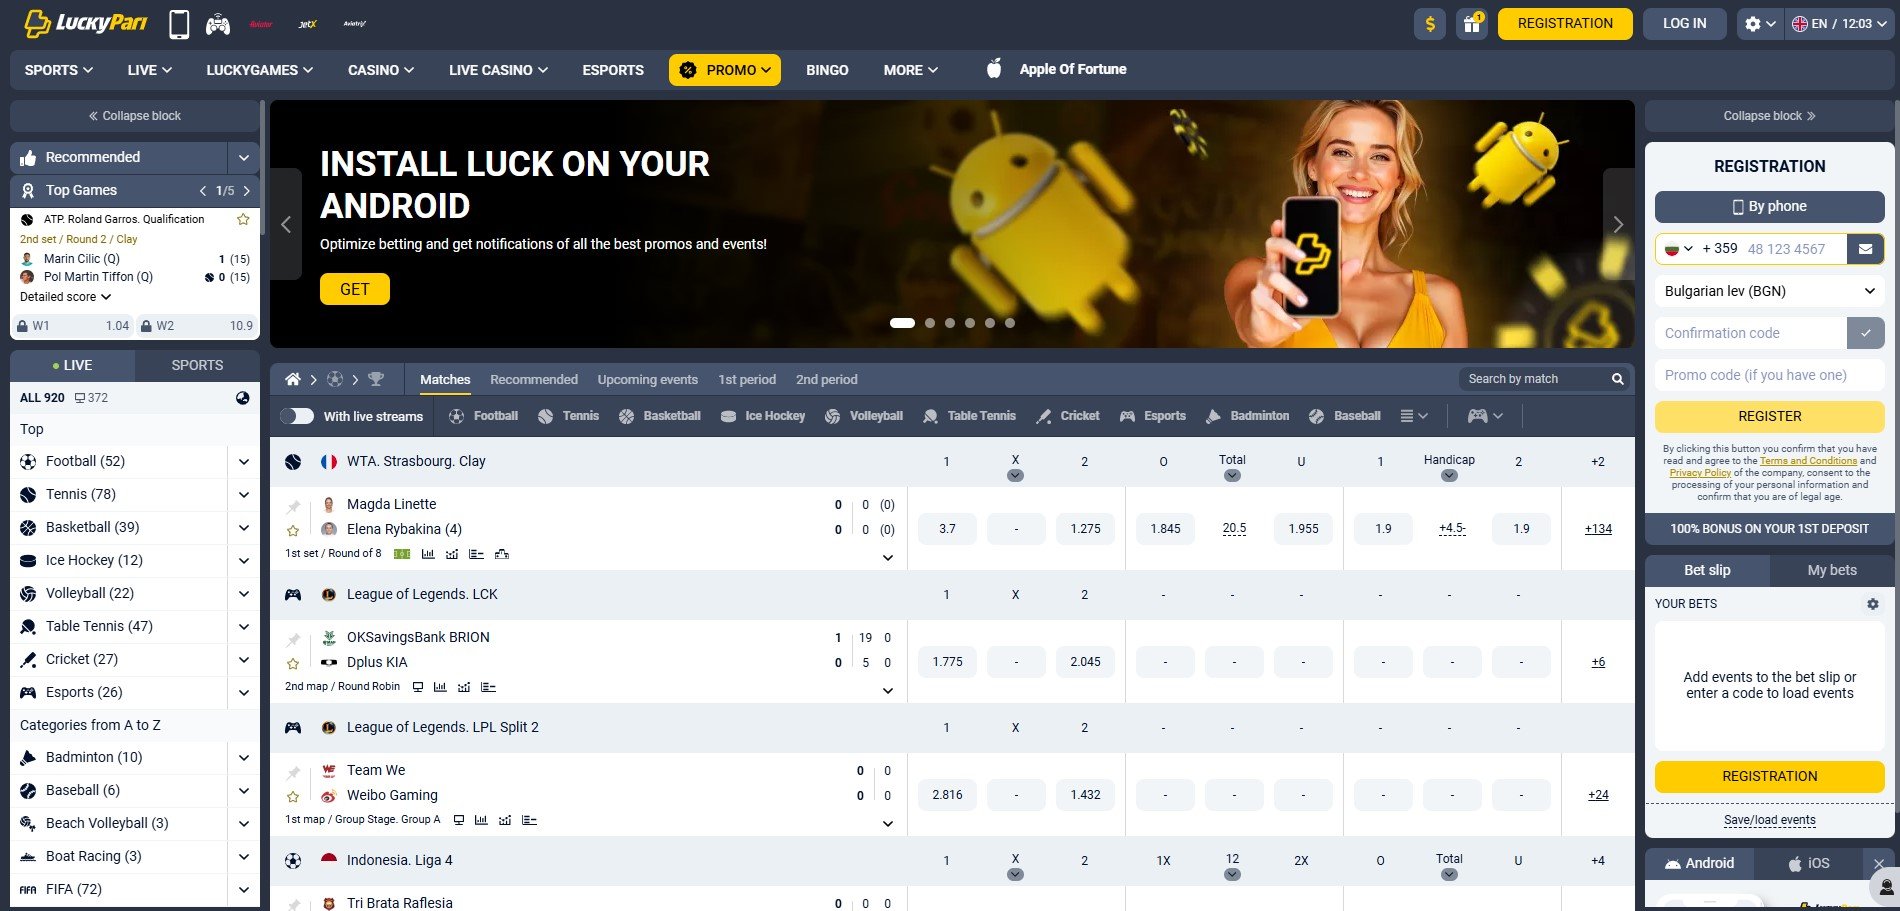Click GET button on Android banner
Screen dimensions: 1900x911
[355, 289]
